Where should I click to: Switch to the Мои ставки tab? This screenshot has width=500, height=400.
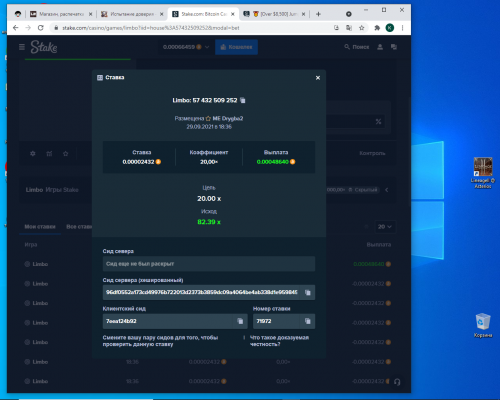(40, 227)
